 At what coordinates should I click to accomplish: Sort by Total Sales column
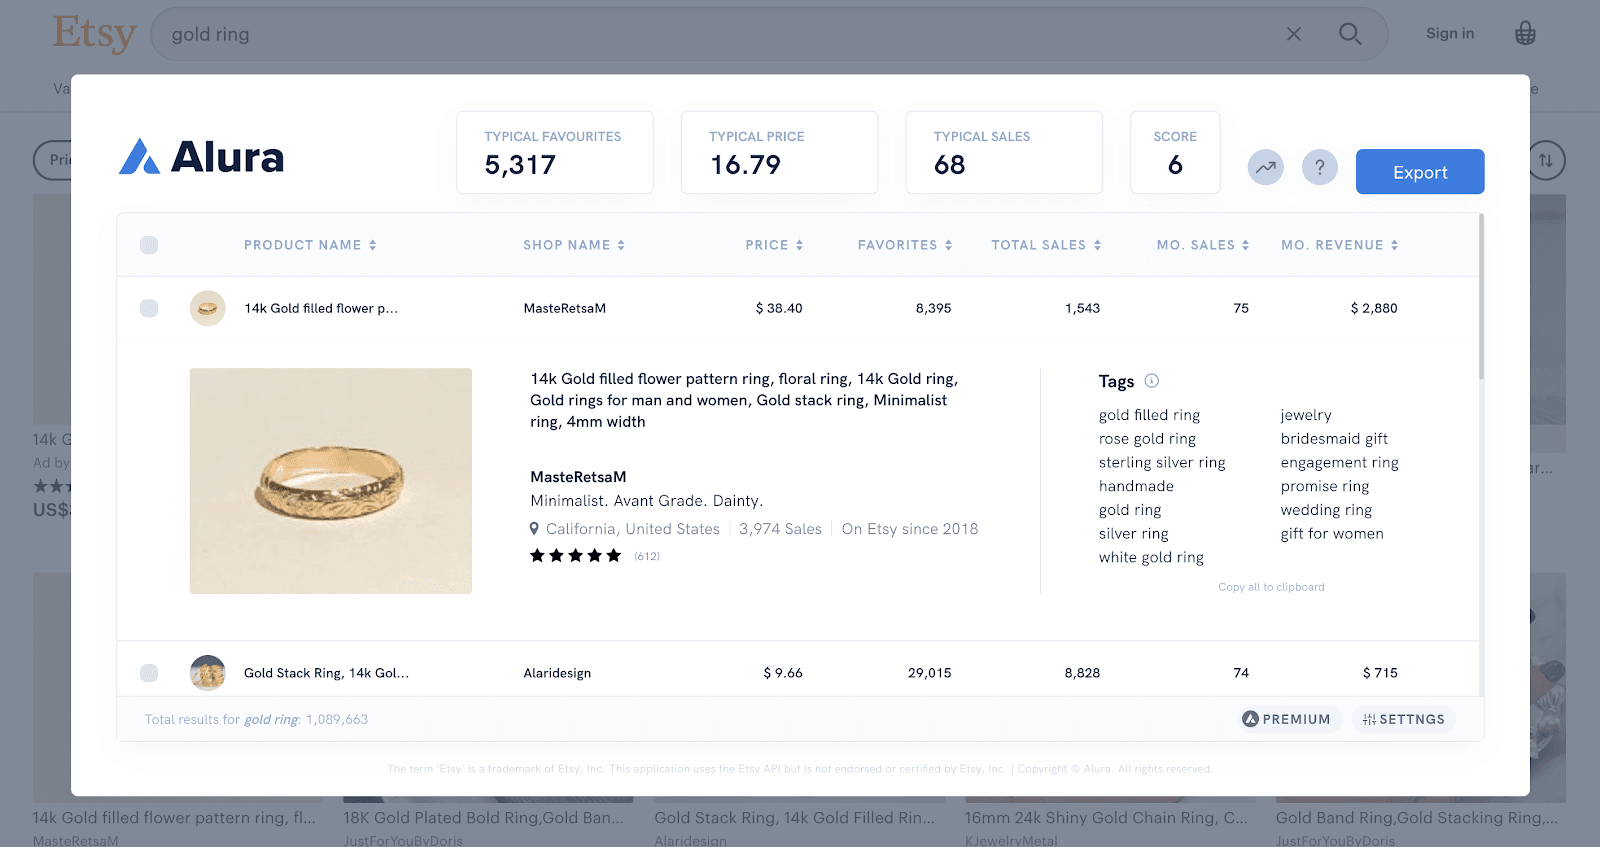(x=1046, y=245)
